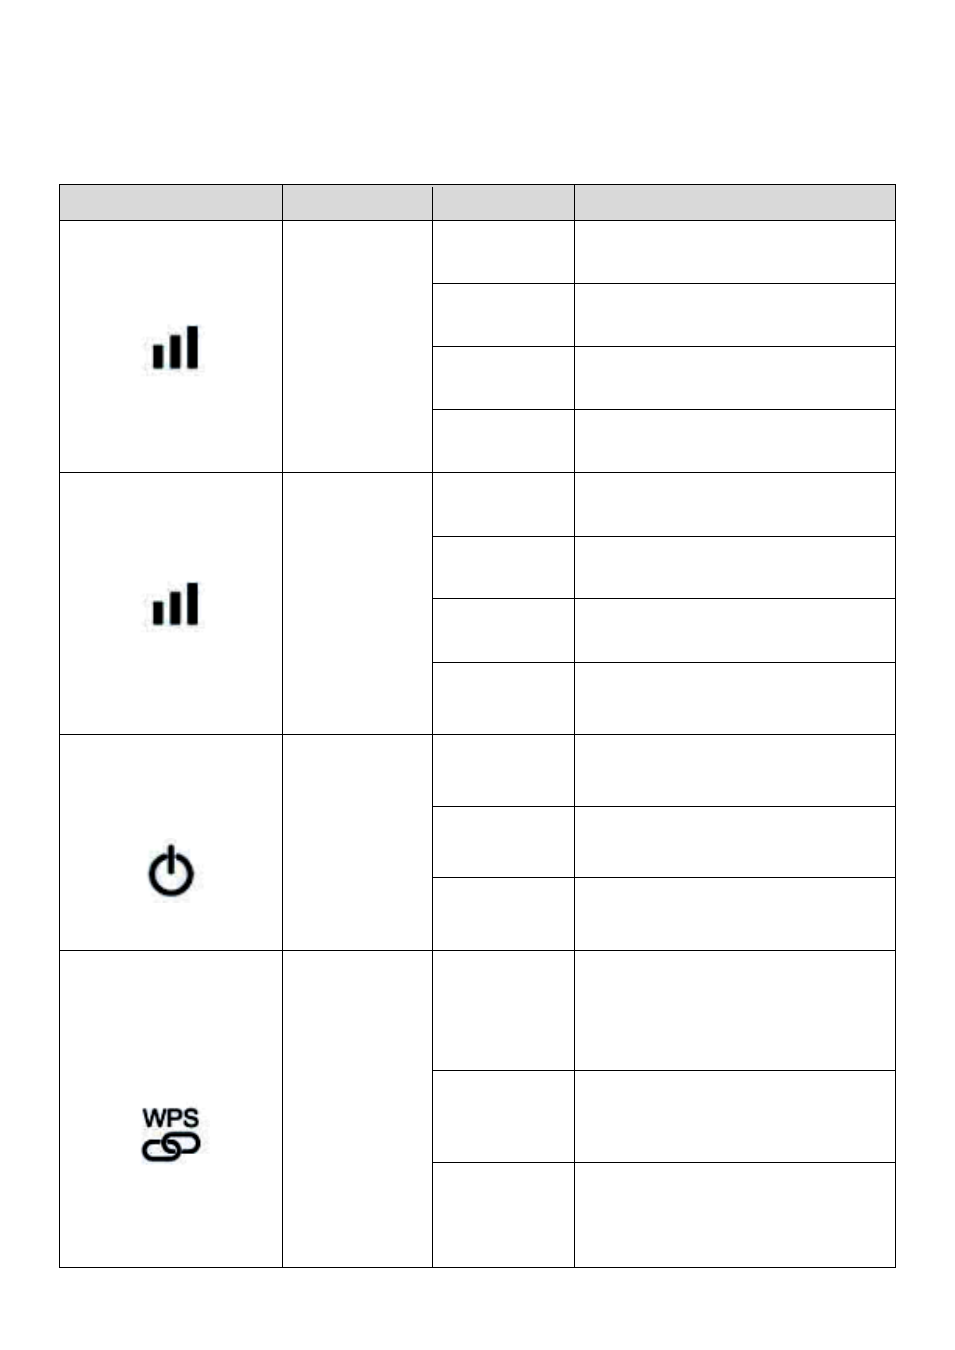The height and width of the screenshot is (1350, 955).
Task: Click the shaded header cell above the first signal icon
Action: coord(171,202)
